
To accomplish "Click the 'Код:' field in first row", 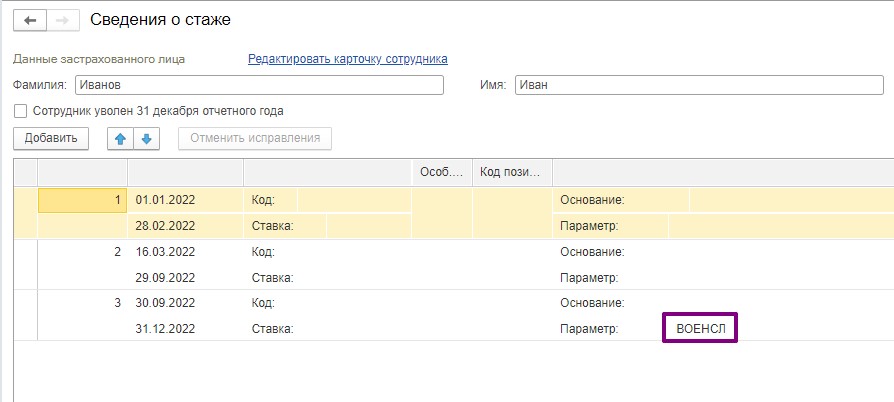I will (x=354, y=200).
